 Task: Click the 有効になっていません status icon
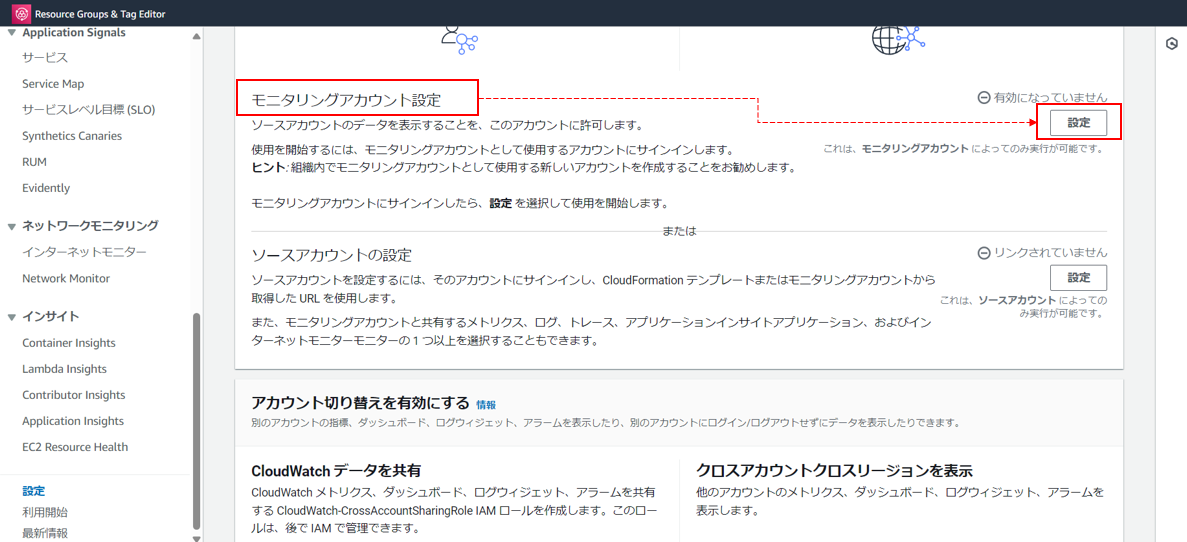(983, 98)
